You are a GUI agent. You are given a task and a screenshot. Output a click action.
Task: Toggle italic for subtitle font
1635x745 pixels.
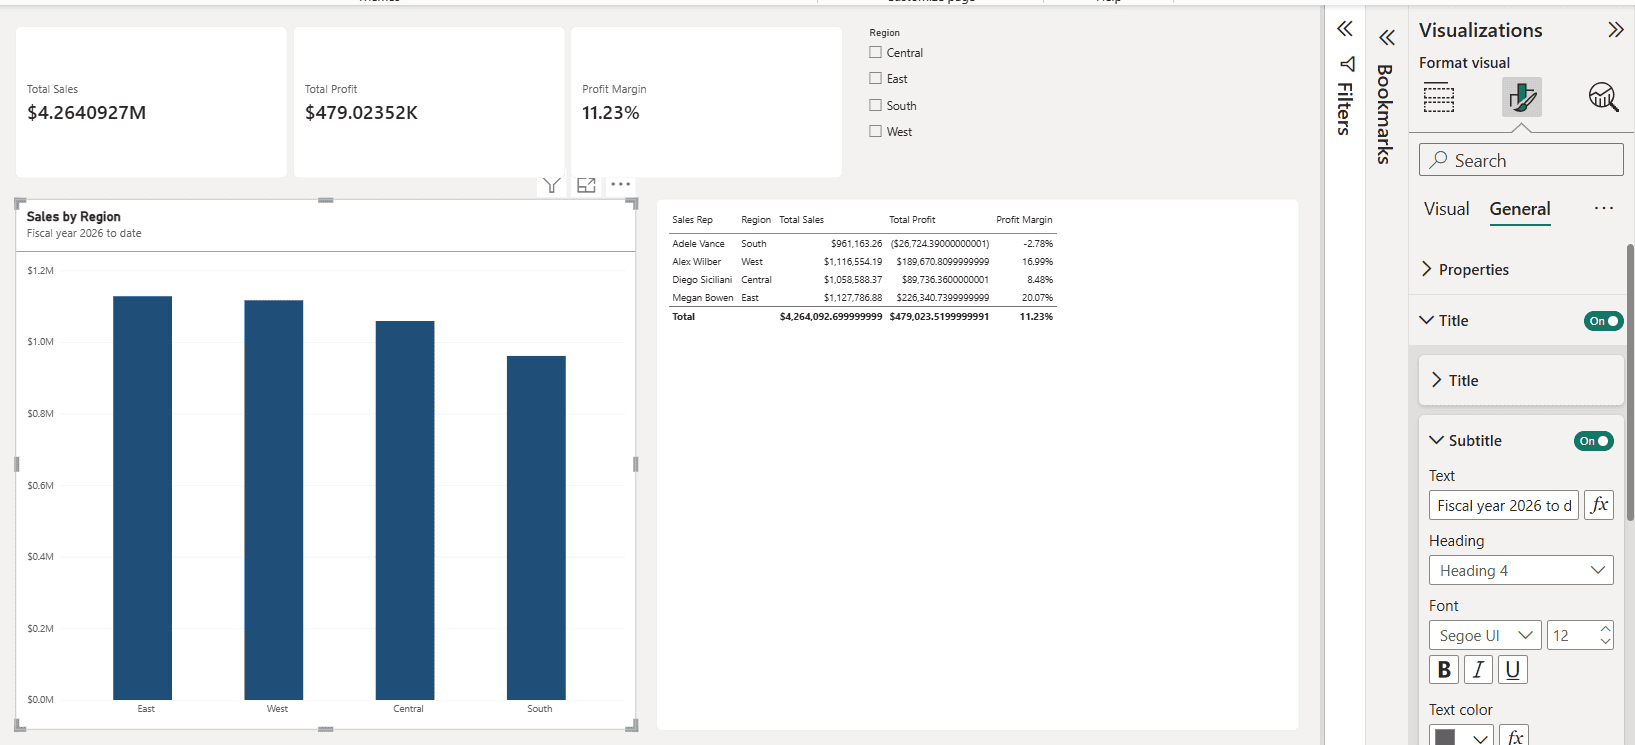click(1478, 670)
